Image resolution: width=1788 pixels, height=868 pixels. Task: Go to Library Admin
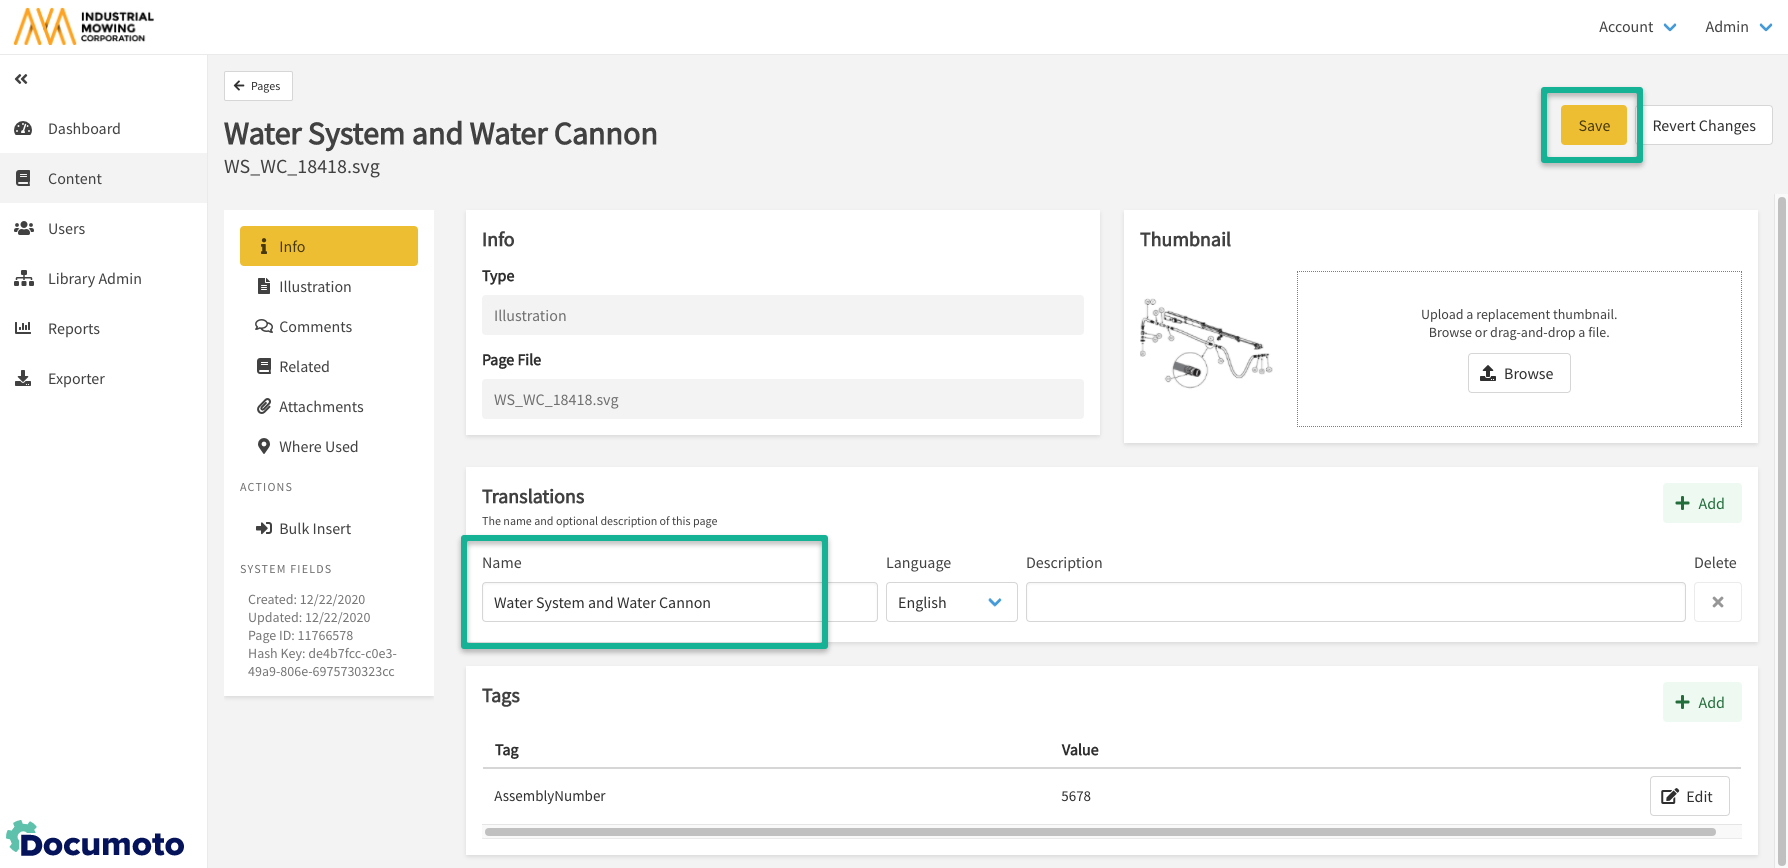tap(94, 279)
